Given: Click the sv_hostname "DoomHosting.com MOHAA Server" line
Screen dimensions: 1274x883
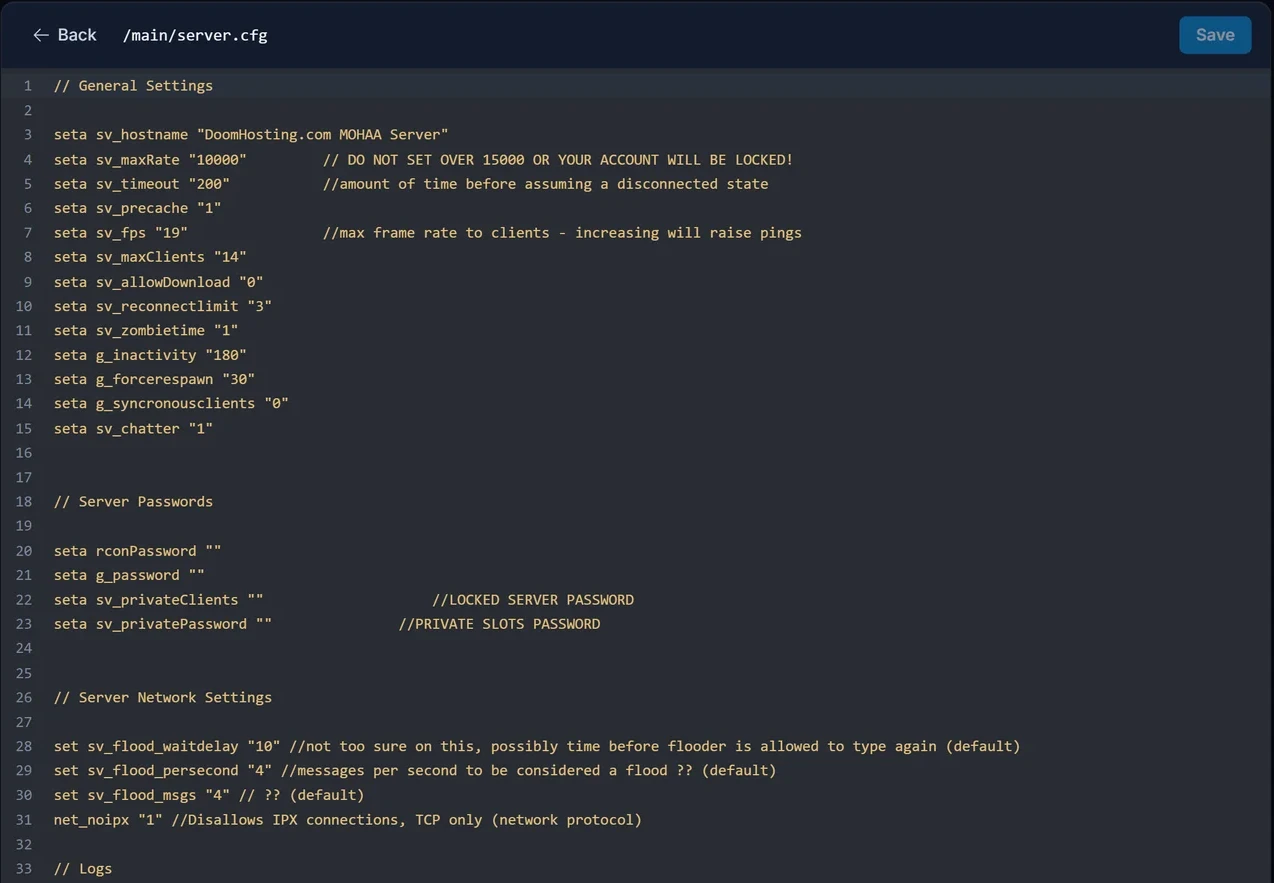Looking at the screenshot, I should point(251,135).
